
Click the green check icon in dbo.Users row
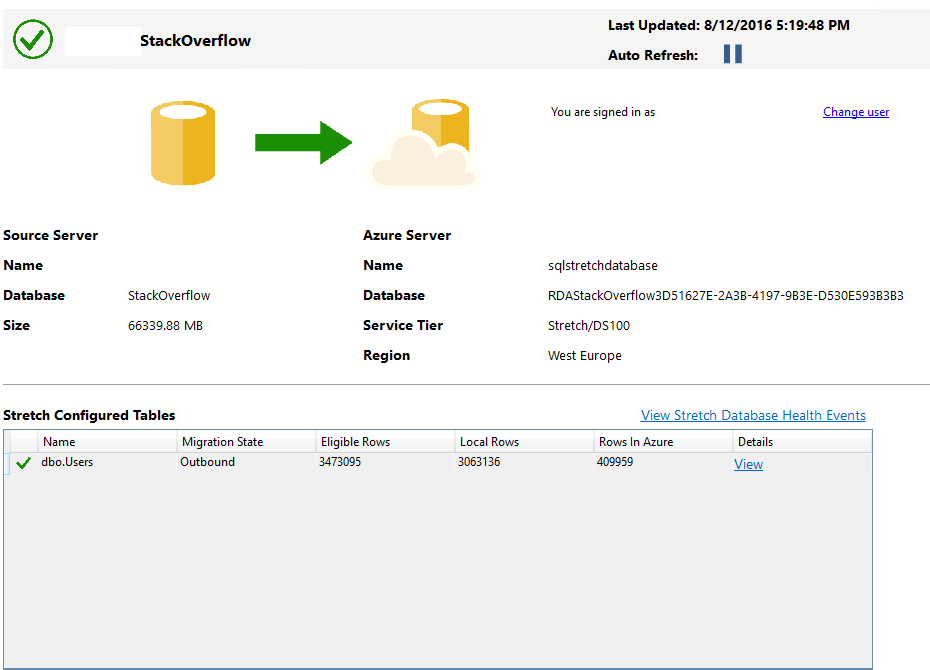(23, 463)
